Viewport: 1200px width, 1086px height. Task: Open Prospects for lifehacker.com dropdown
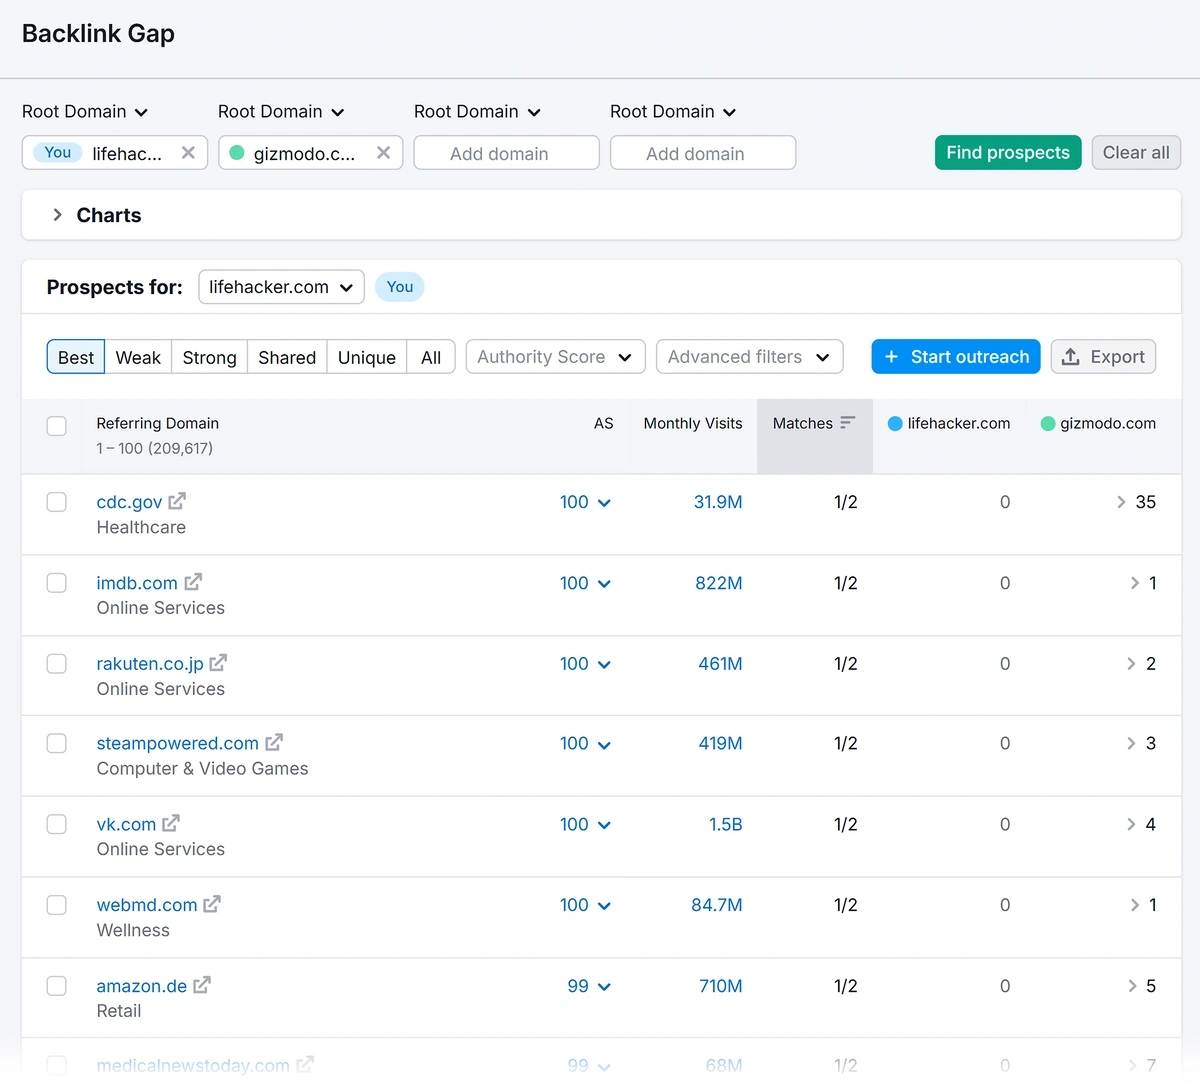(x=281, y=287)
